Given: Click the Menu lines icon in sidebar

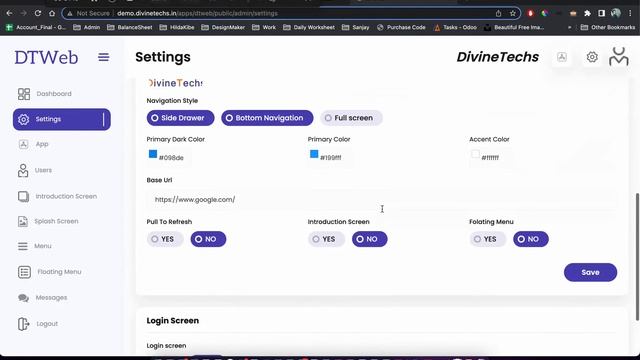Looking at the screenshot, I should [x=23, y=246].
